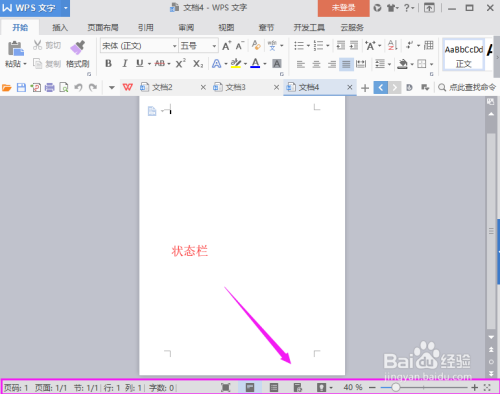Zoom out with minus button
Viewport: 500px width, 394px height.
[x=372, y=388]
